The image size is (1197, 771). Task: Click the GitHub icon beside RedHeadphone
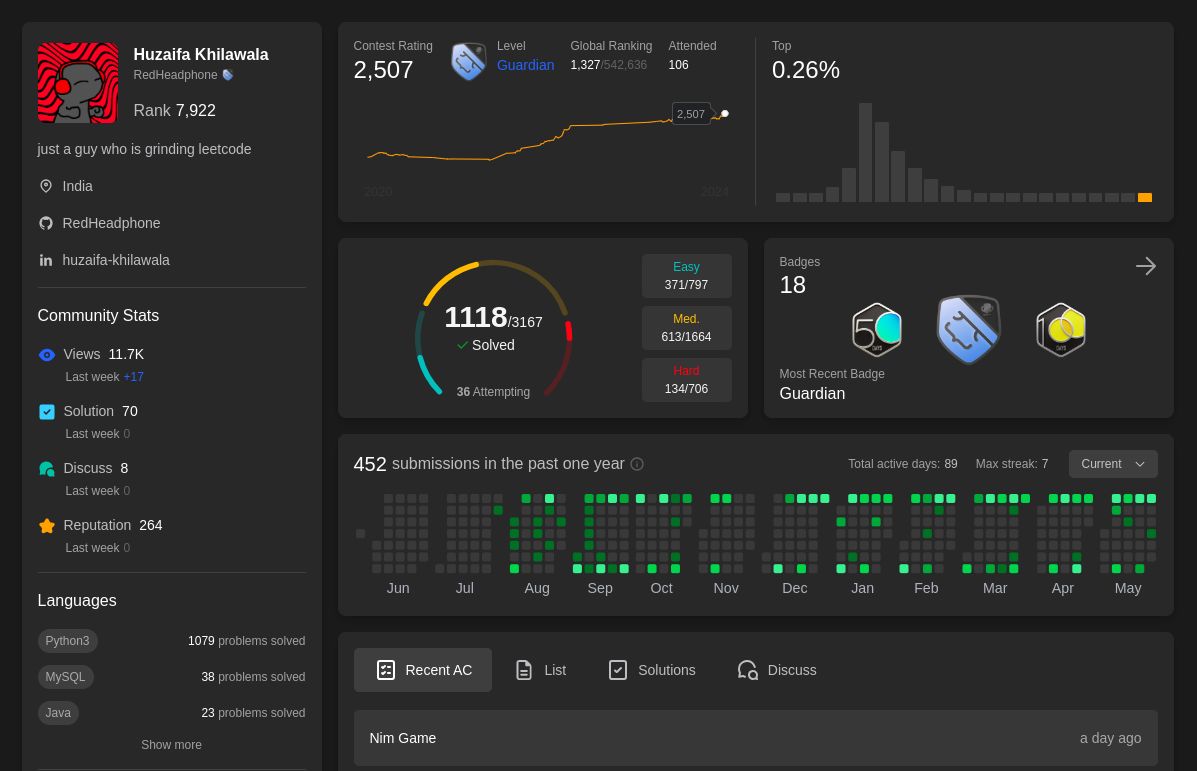click(x=45, y=223)
